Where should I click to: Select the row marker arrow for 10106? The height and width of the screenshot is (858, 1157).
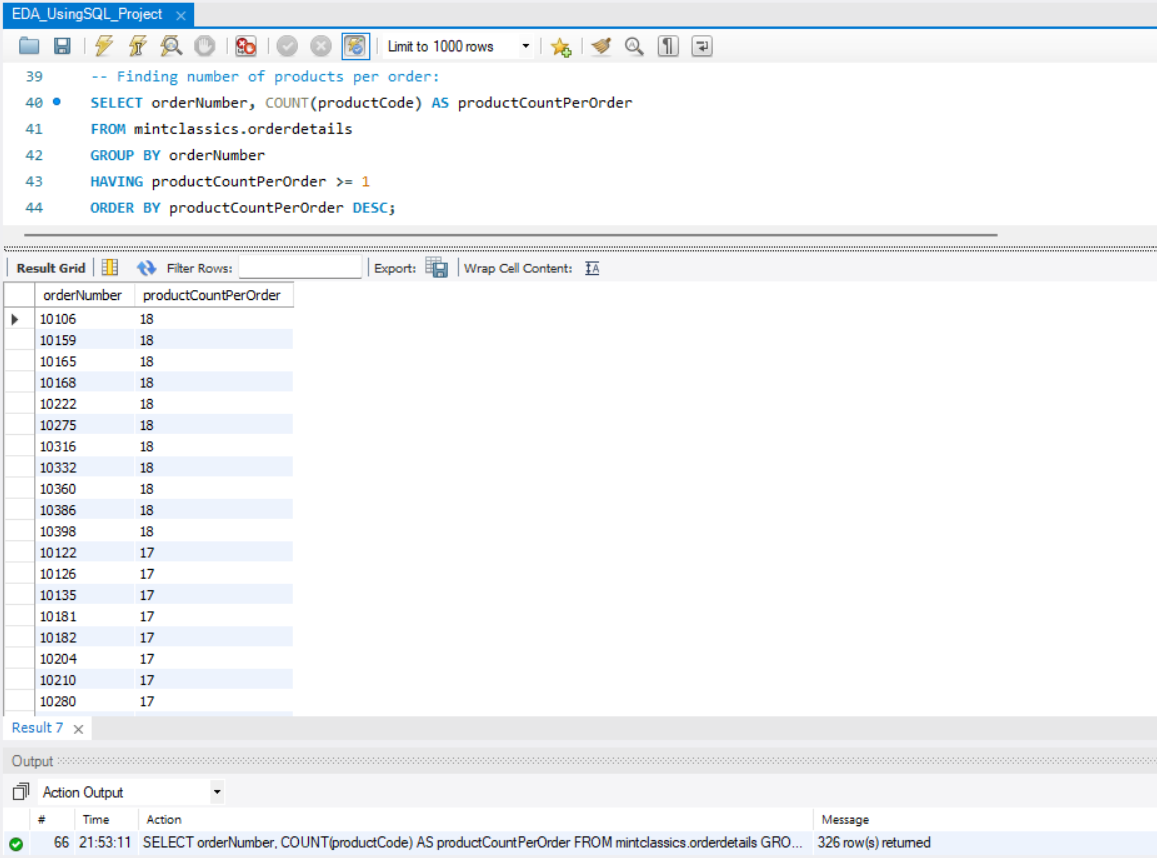pyautogui.click(x=15, y=319)
